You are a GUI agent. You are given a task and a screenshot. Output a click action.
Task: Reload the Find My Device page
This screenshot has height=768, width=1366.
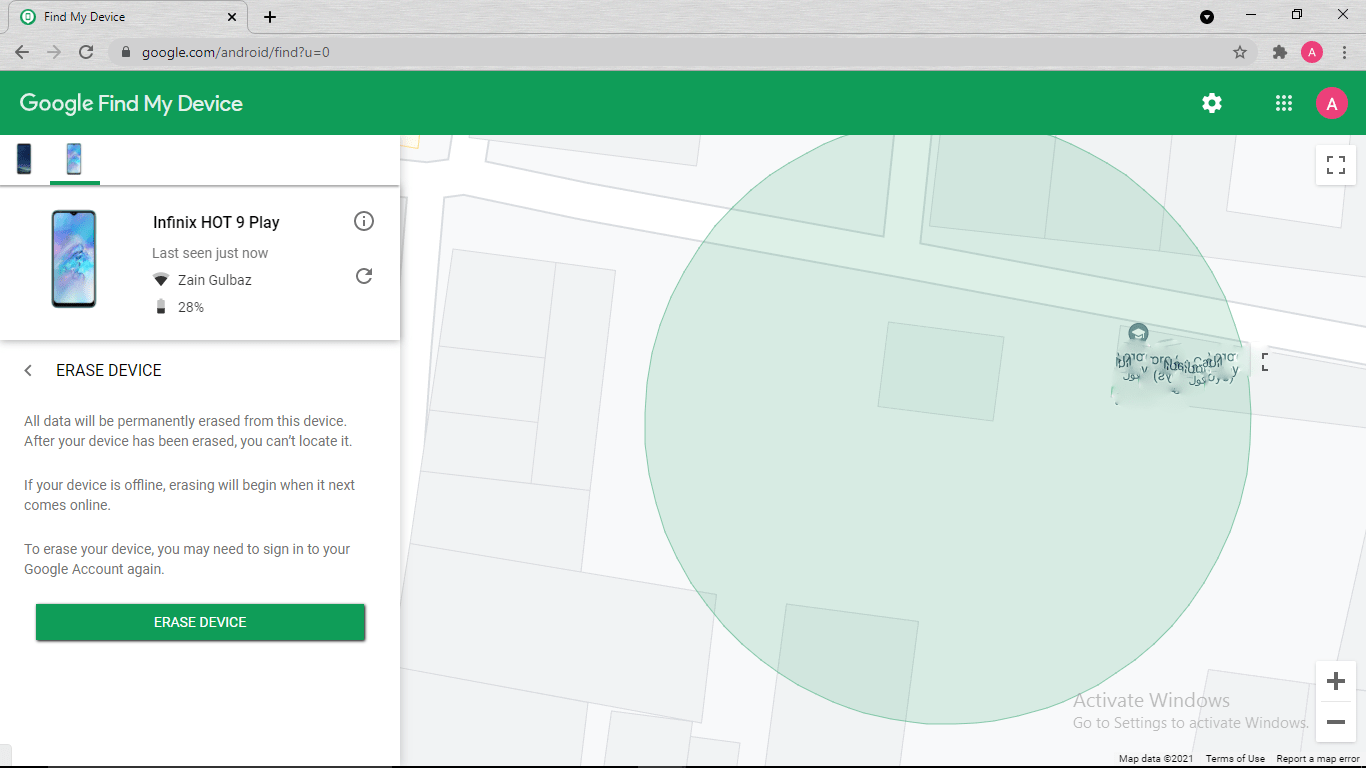[x=87, y=52]
